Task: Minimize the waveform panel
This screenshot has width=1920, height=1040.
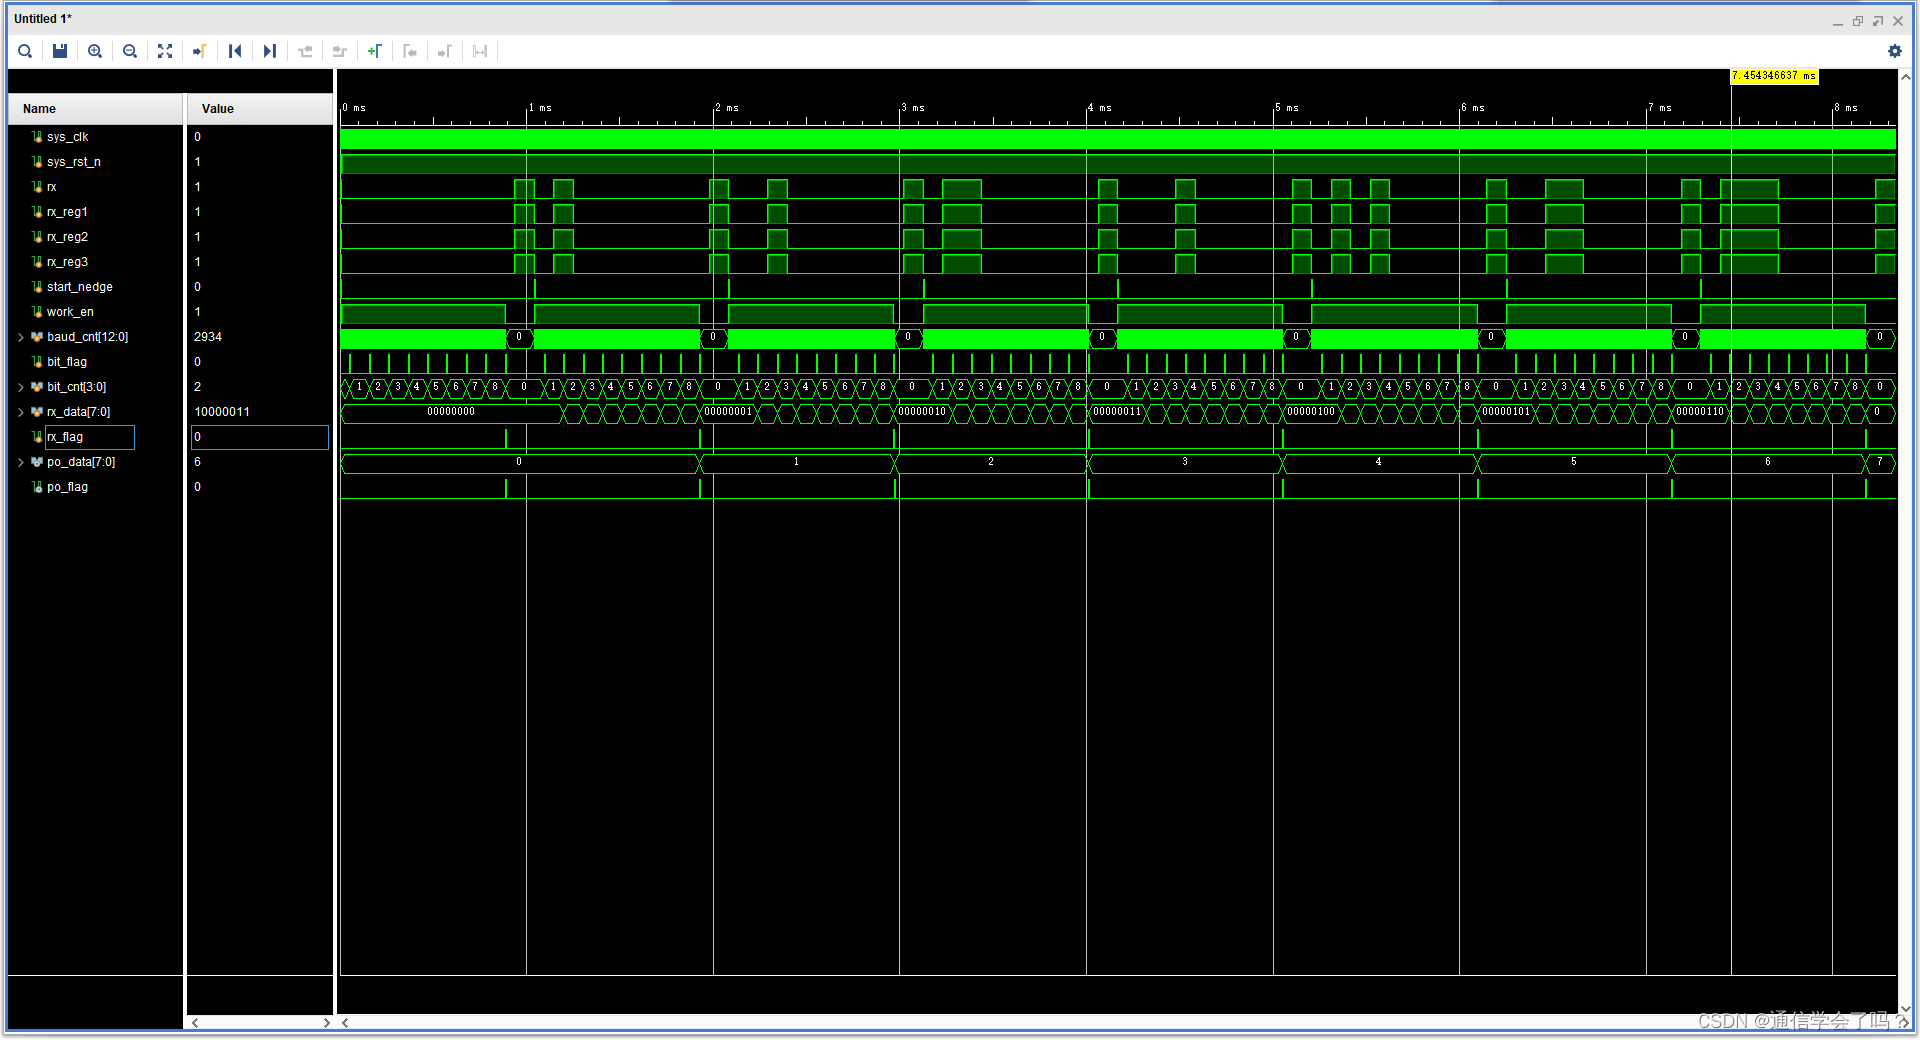Action: 1838,21
